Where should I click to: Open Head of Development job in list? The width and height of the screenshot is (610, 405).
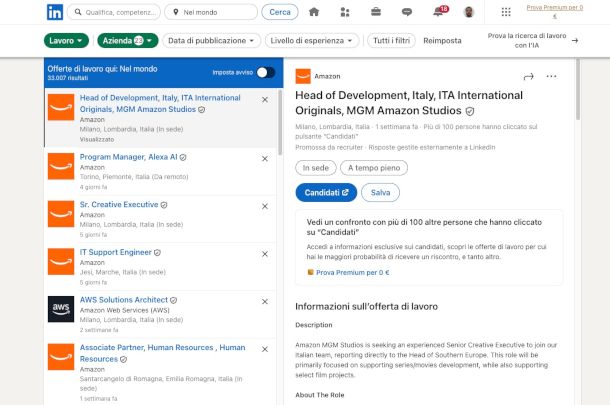click(160, 103)
